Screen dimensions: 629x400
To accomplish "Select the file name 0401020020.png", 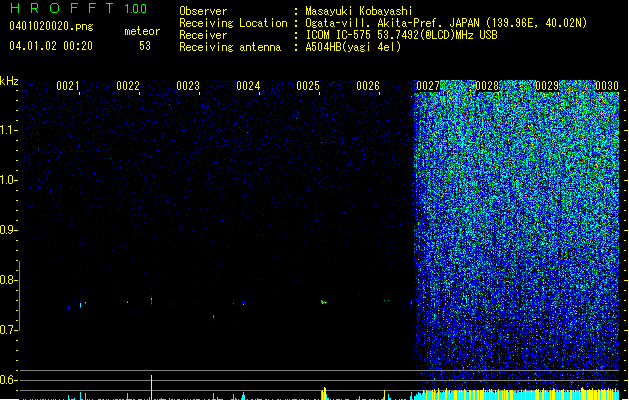I will pyautogui.click(x=51, y=26).
